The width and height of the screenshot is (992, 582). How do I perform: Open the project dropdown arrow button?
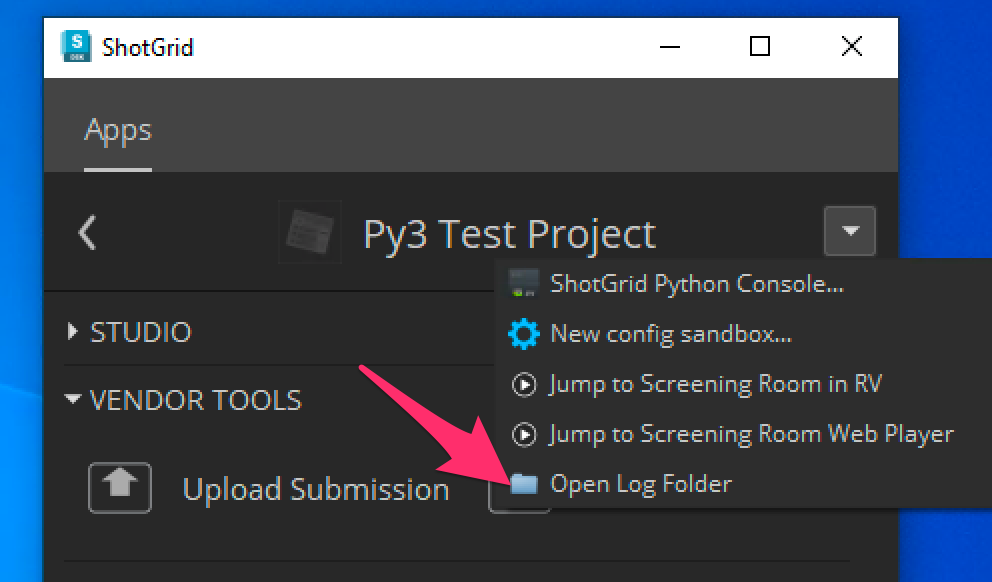(850, 231)
